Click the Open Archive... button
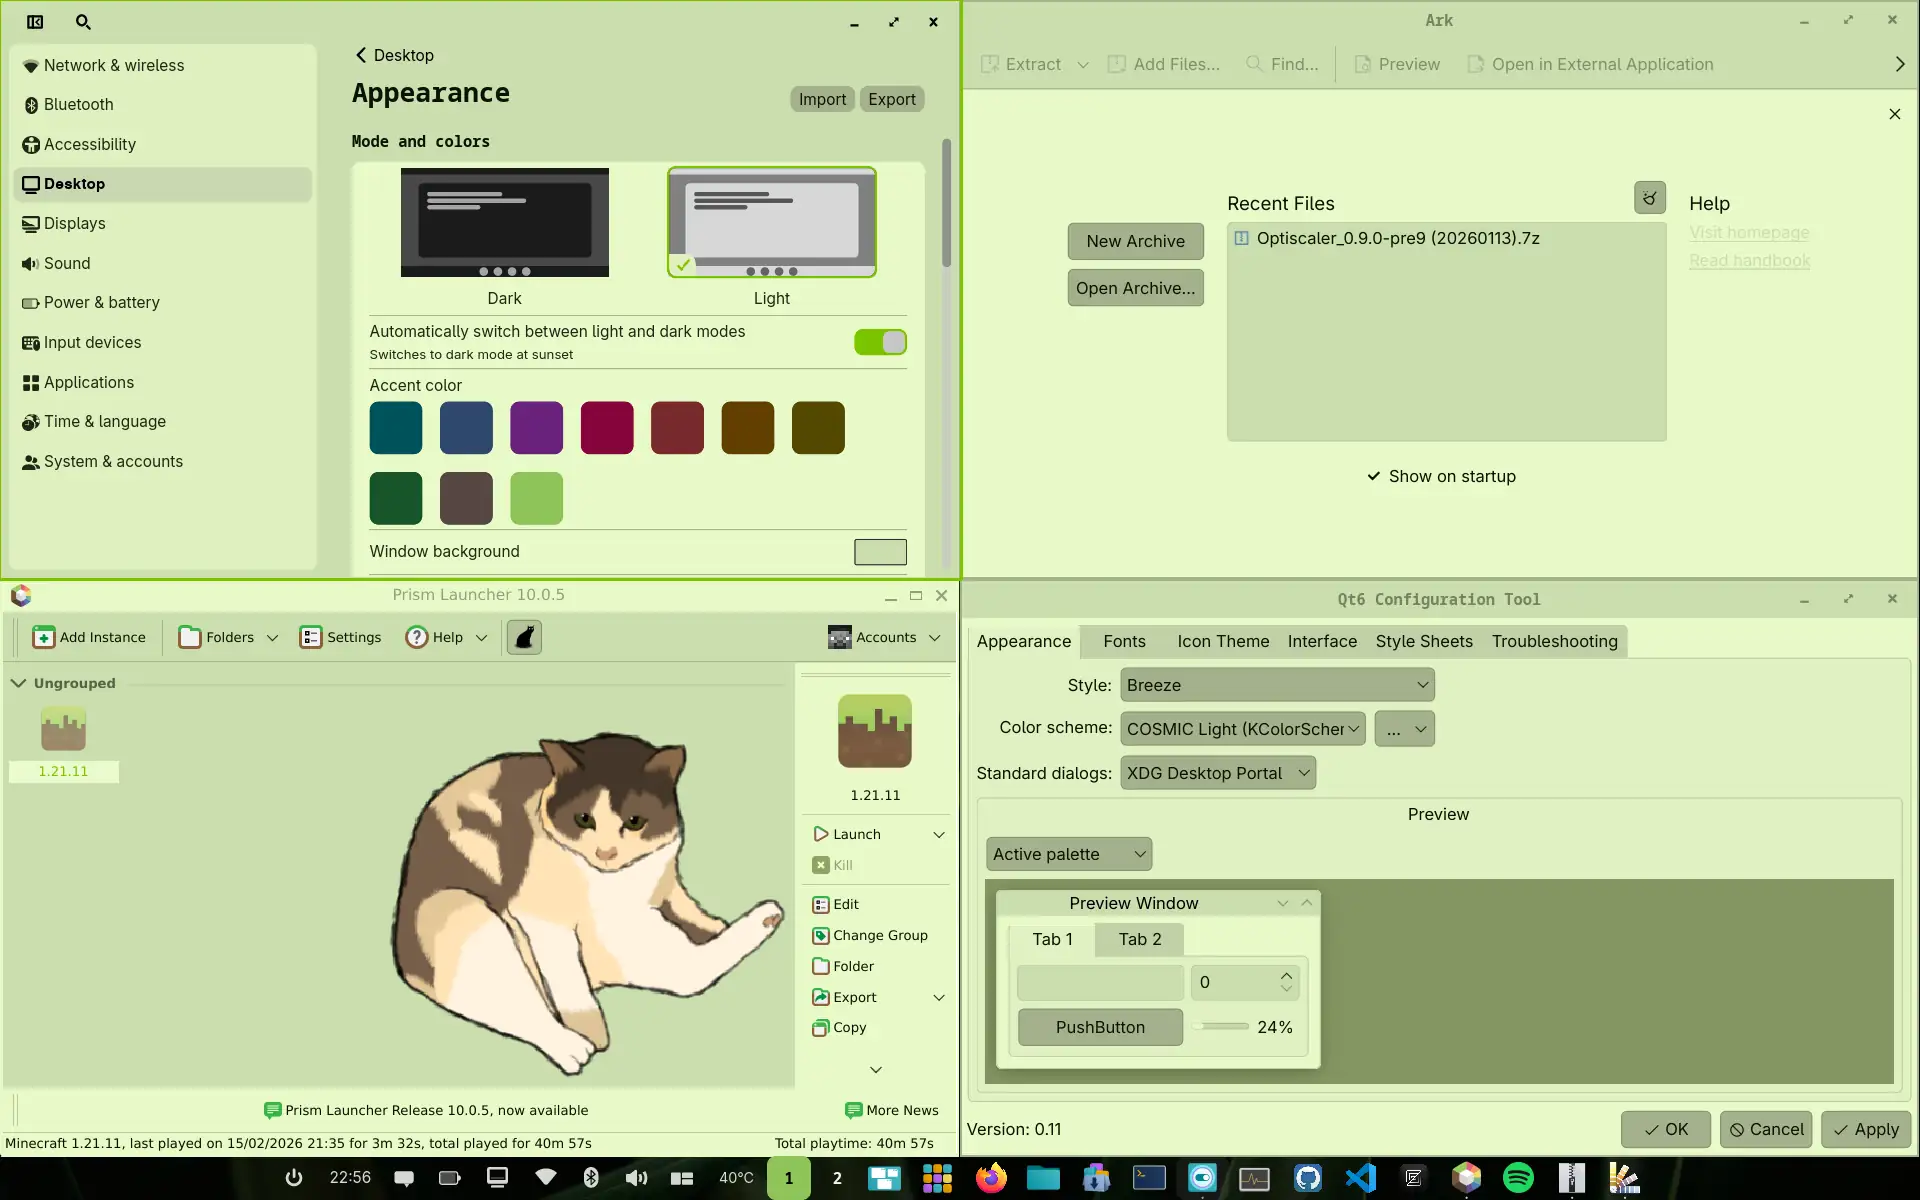Image resolution: width=1920 pixels, height=1200 pixels. [x=1135, y=288]
